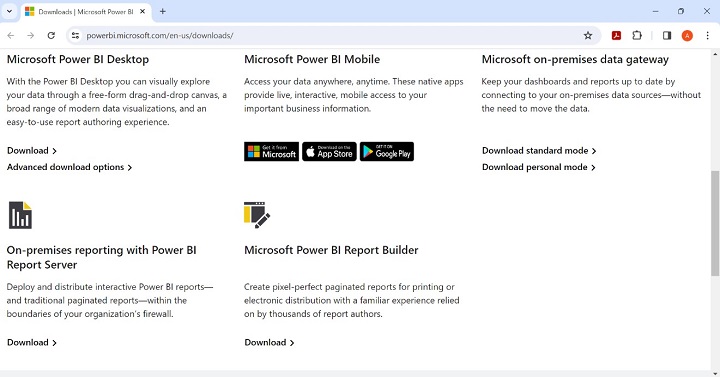Open the Chrome profile avatar
720x377 pixels.
coord(687,35)
